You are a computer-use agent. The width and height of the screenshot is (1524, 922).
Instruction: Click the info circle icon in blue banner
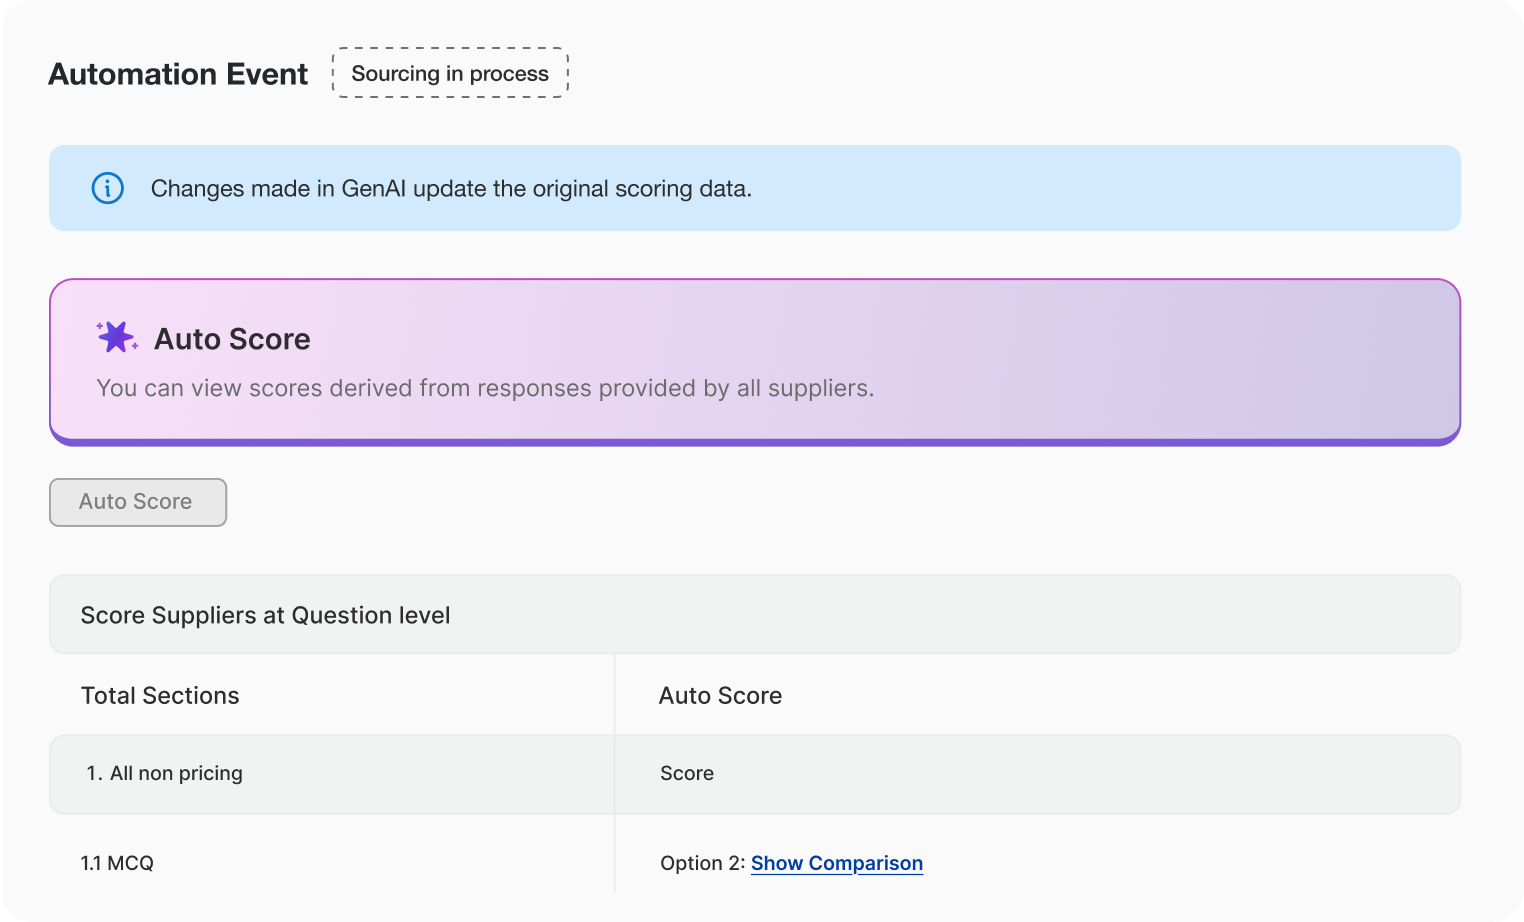(108, 188)
